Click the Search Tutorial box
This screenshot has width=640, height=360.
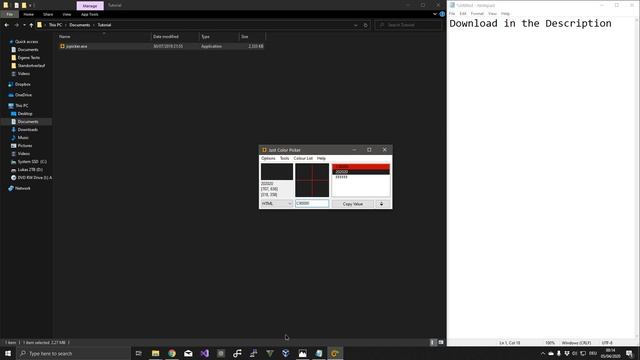(408, 25)
